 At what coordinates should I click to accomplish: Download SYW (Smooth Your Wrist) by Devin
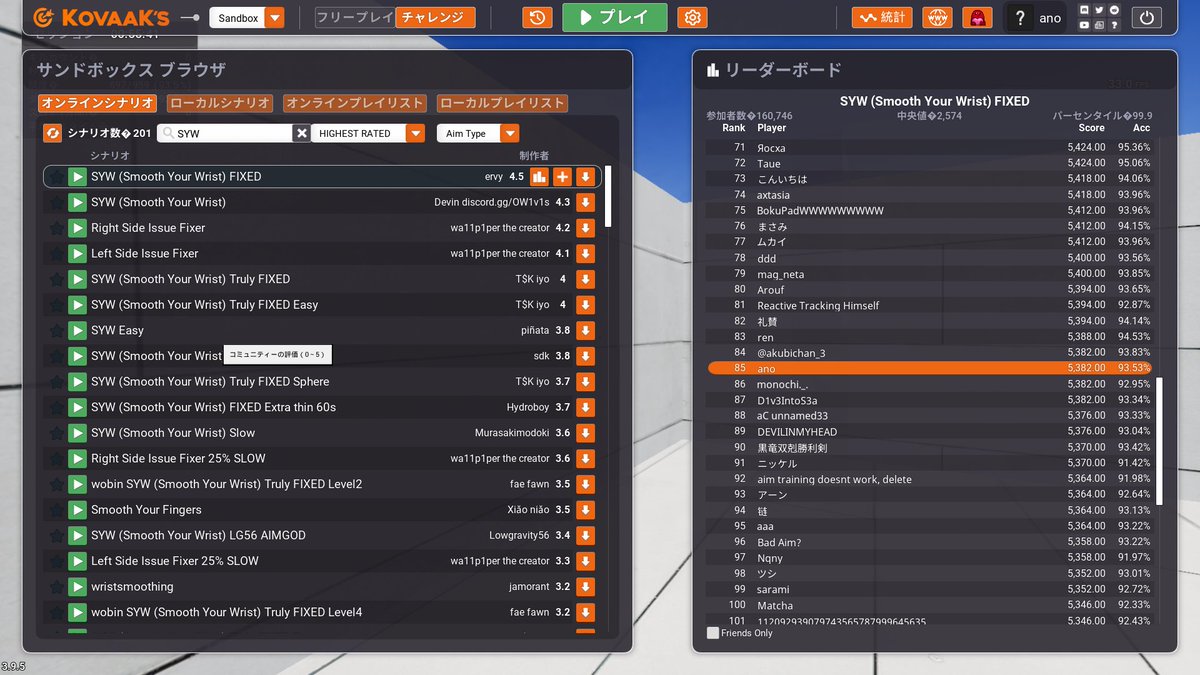(586, 202)
